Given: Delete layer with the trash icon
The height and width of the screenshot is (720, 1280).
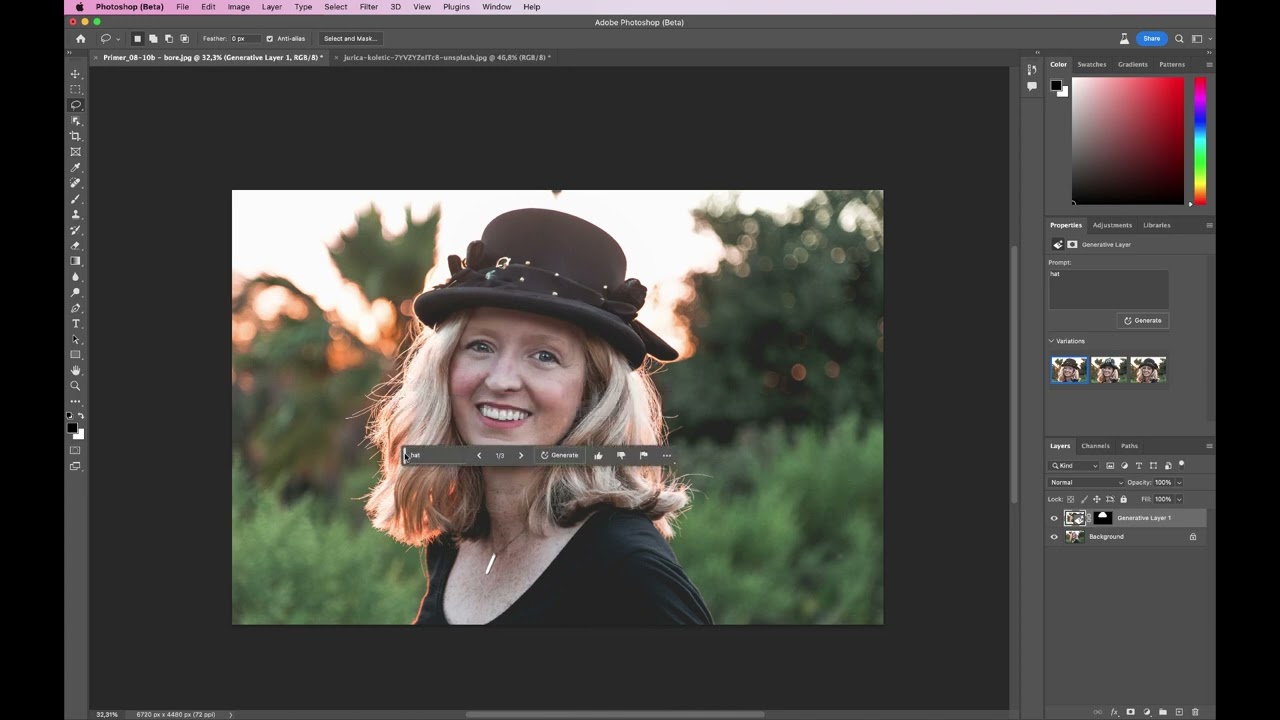Looking at the screenshot, I should (1195, 712).
